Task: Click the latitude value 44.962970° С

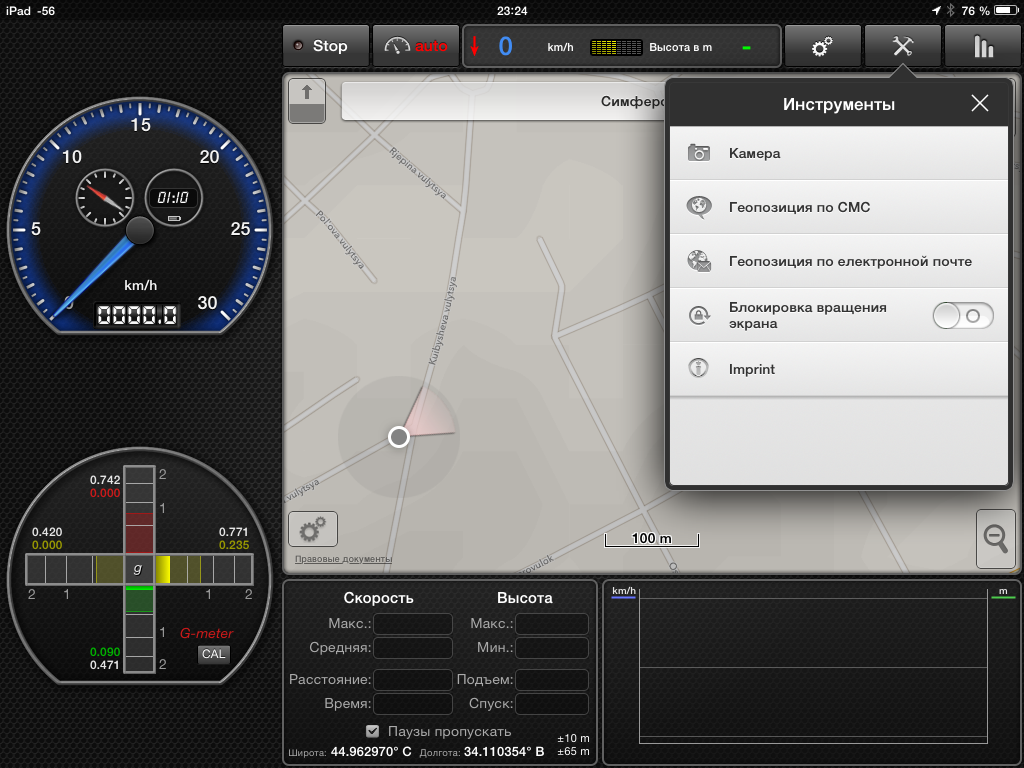Action: [371, 752]
